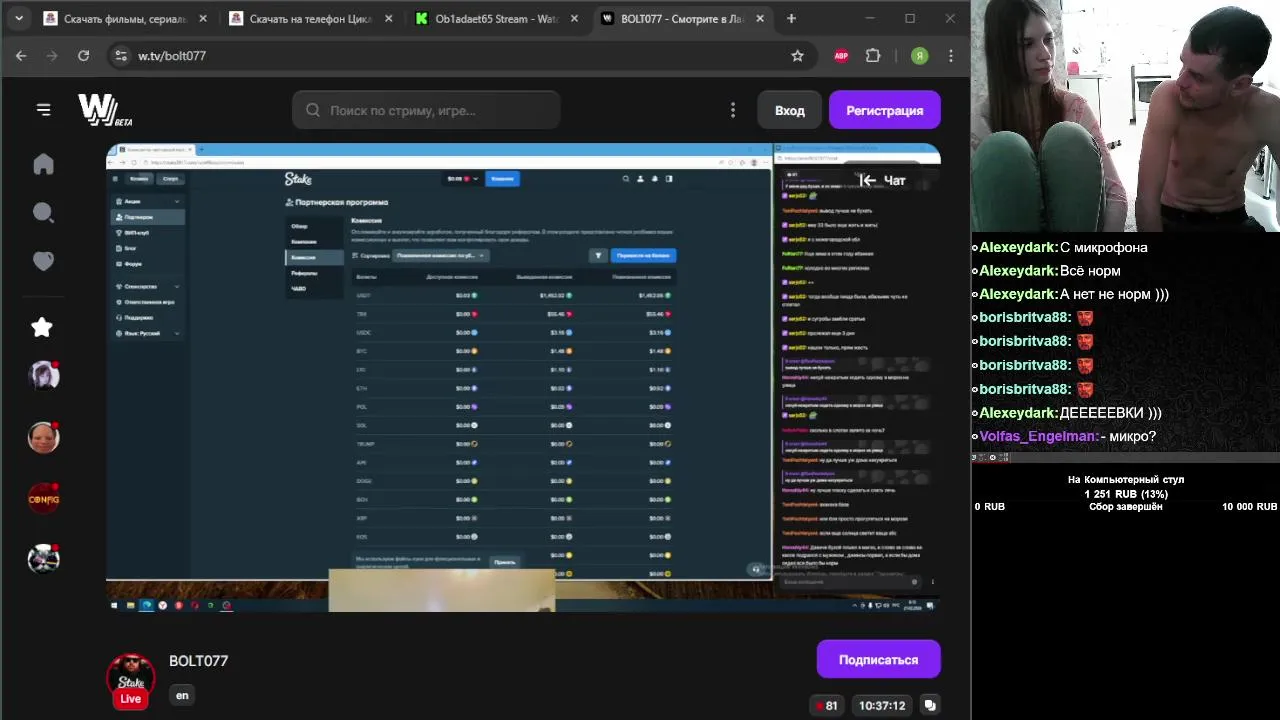Open the extensions puzzle icon
1280x720 pixels.
coord(873,56)
